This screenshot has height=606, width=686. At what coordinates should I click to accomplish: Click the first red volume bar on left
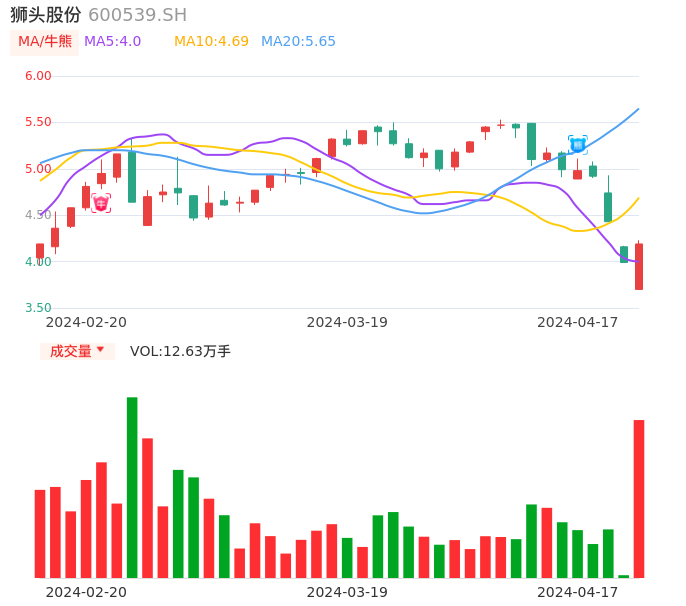(x=40, y=533)
